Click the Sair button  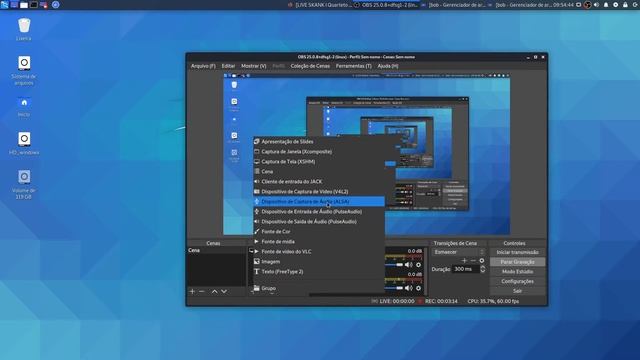(518, 291)
